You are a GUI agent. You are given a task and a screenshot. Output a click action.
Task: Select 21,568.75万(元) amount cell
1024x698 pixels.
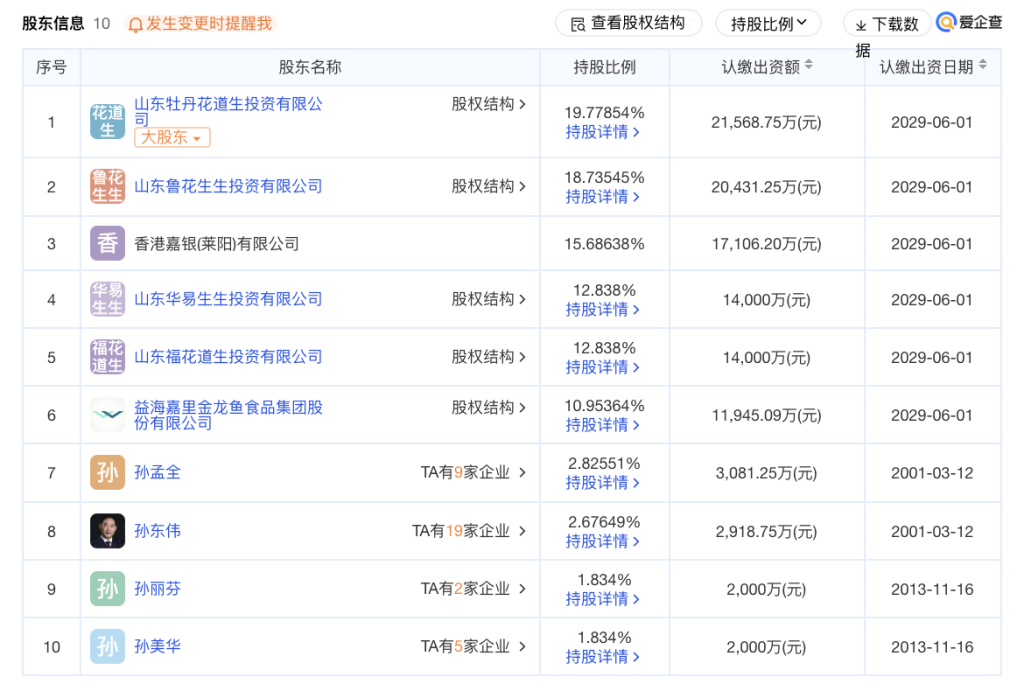tap(766, 123)
